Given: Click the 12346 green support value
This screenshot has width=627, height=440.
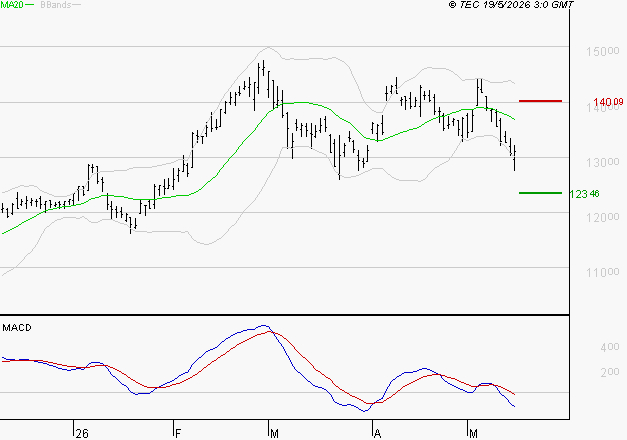Looking at the screenshot, I should click(584, 194).
